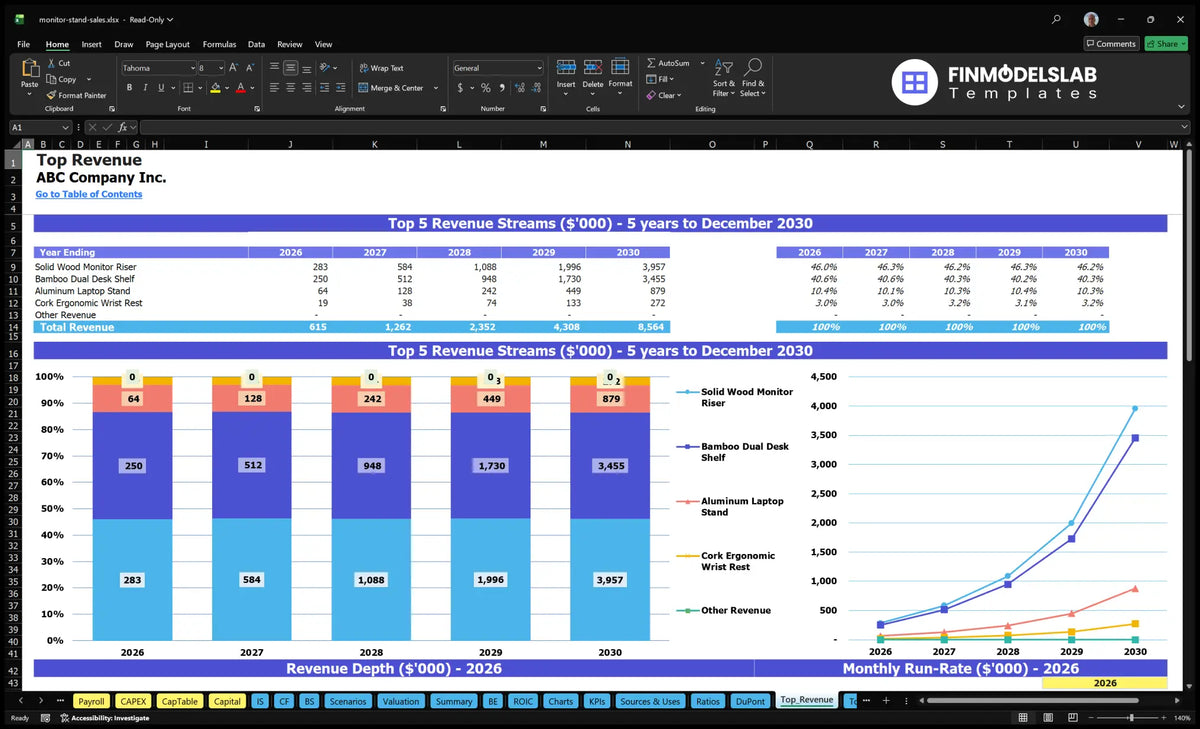This screenshot has width=1200, height=729.
Task: Click the Insert cells icon
Action: tap(566, 67)
